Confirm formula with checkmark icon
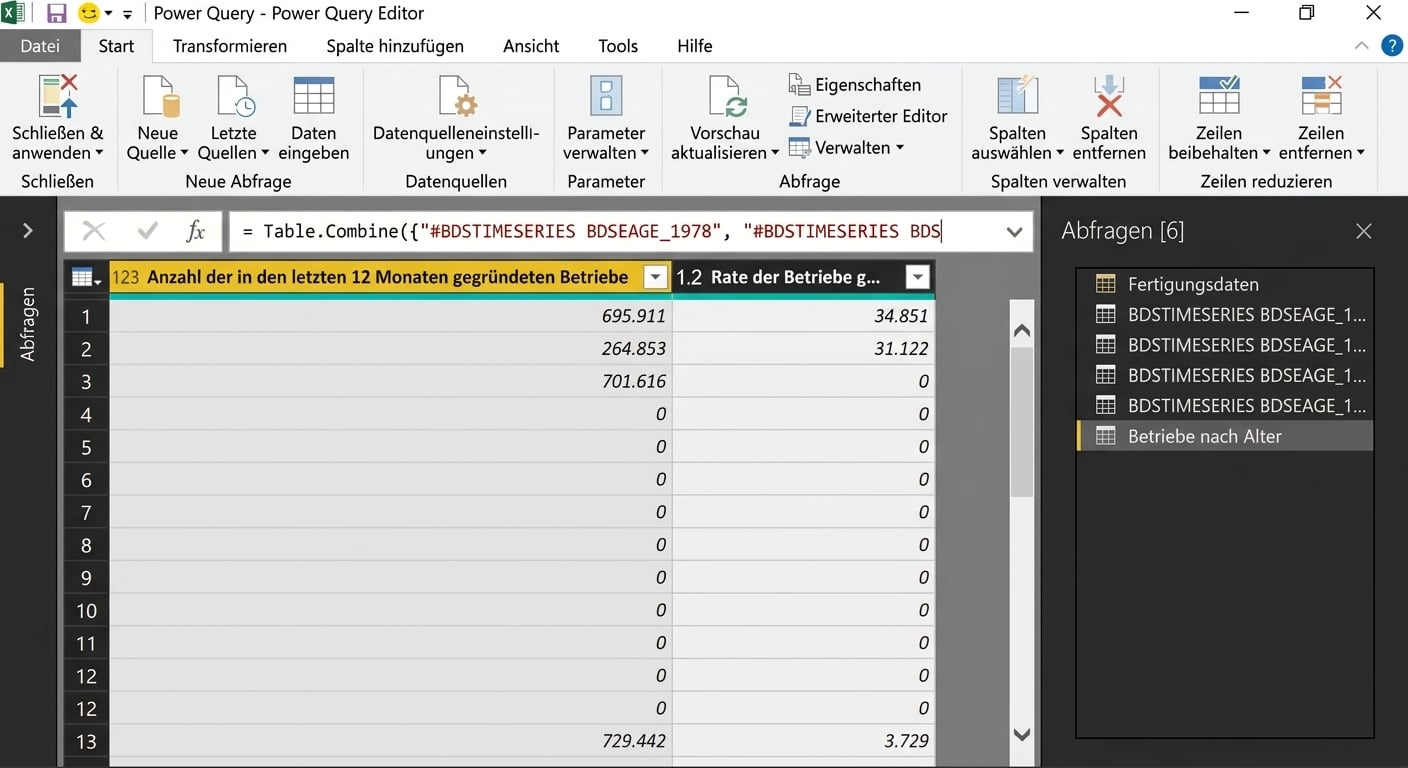Image resolution: width=1408 pixels, height=768 pixels. click(x=148, y=232)
